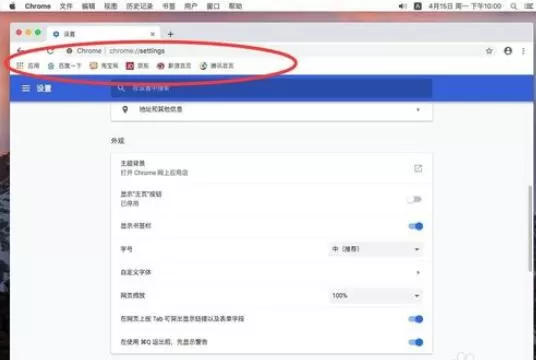Click the site info icon in address bar

69,51
